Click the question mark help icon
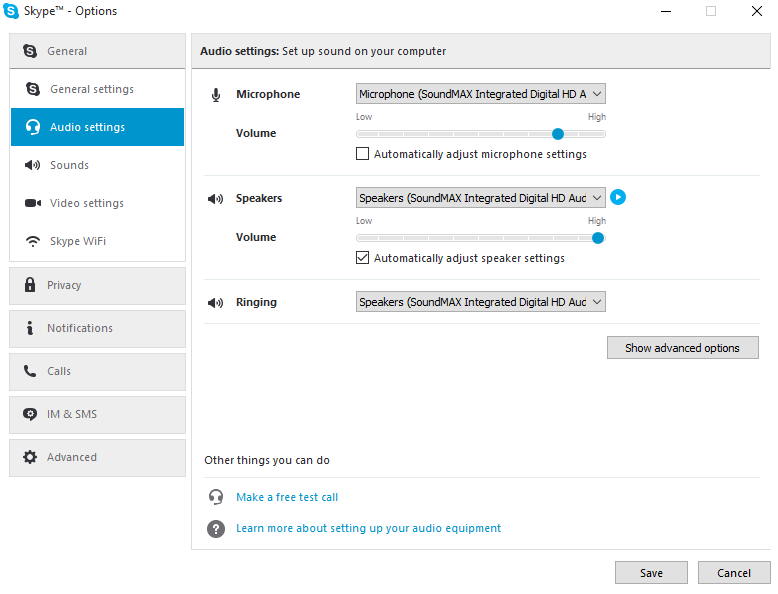The image size is (778, 594). 216,529
